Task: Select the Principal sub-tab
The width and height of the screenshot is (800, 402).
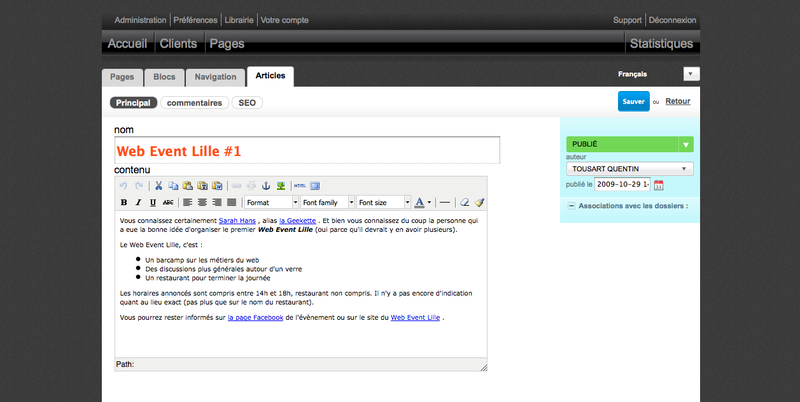Action: tap(133, 103)
